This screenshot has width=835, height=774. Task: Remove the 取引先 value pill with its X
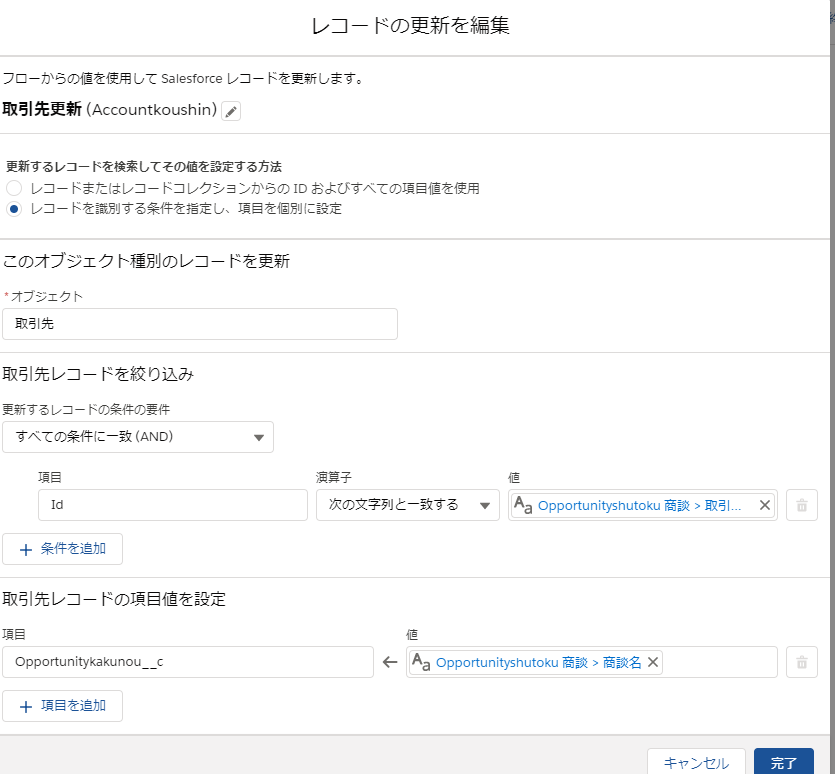765,505
